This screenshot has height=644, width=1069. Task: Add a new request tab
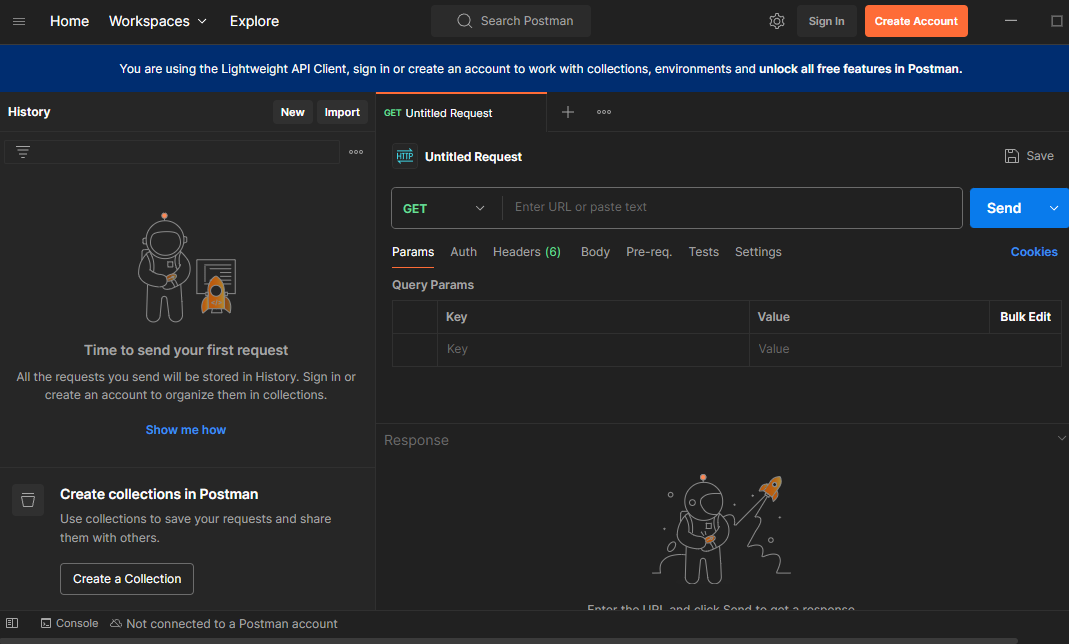click(x=567, y=112)
